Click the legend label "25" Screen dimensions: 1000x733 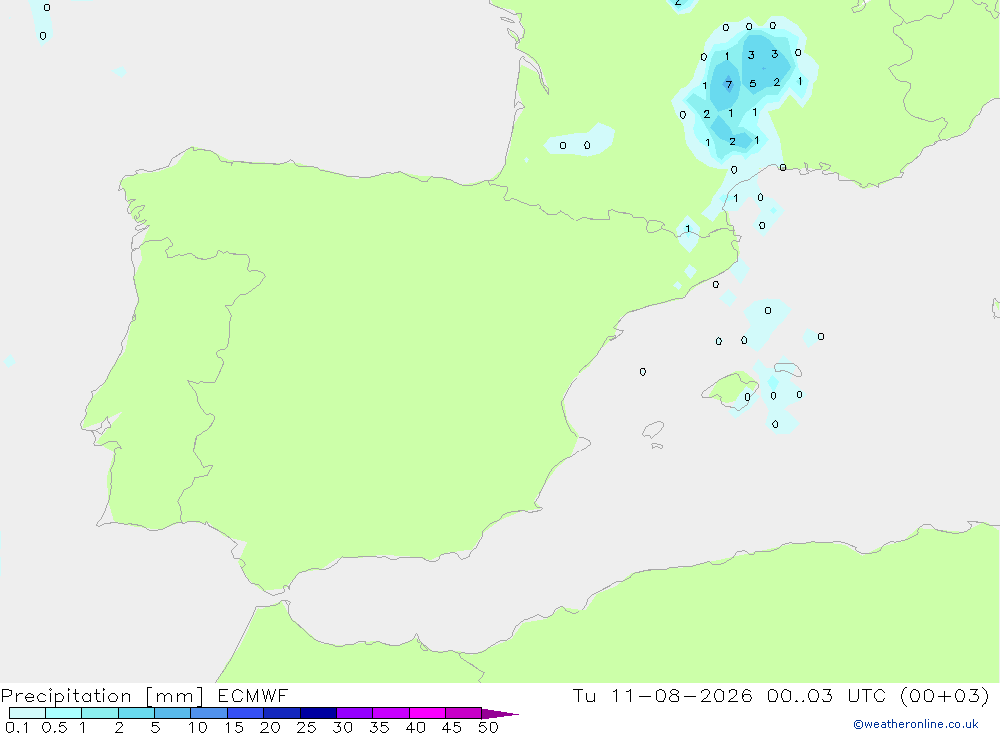[306, 727]
